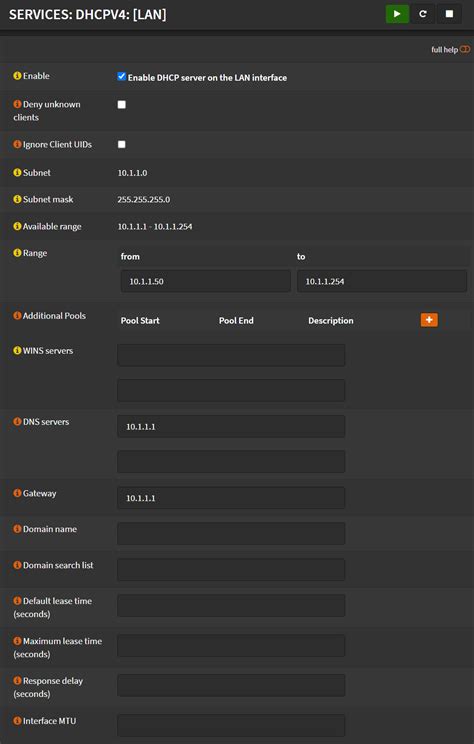Stop the DHCPv4 service
This screenshot has width=474, height=744.
point(449,14)
